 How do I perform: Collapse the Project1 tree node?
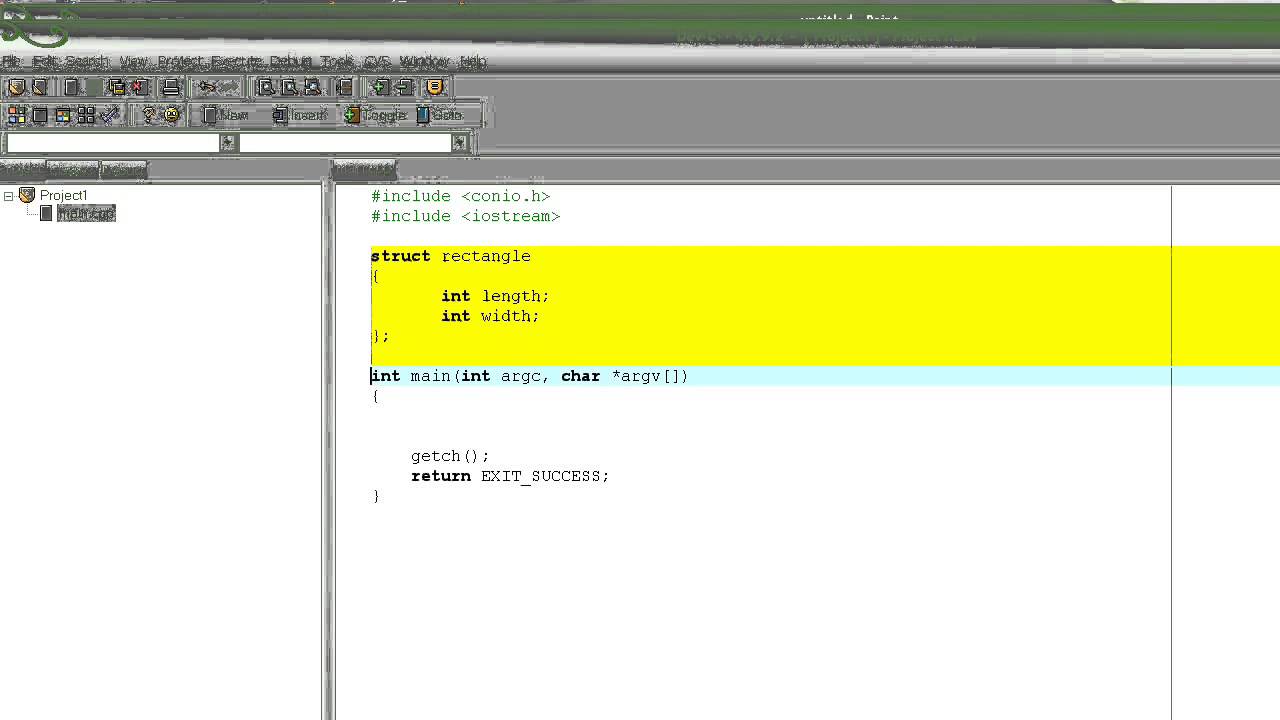(x=8, y=196)
